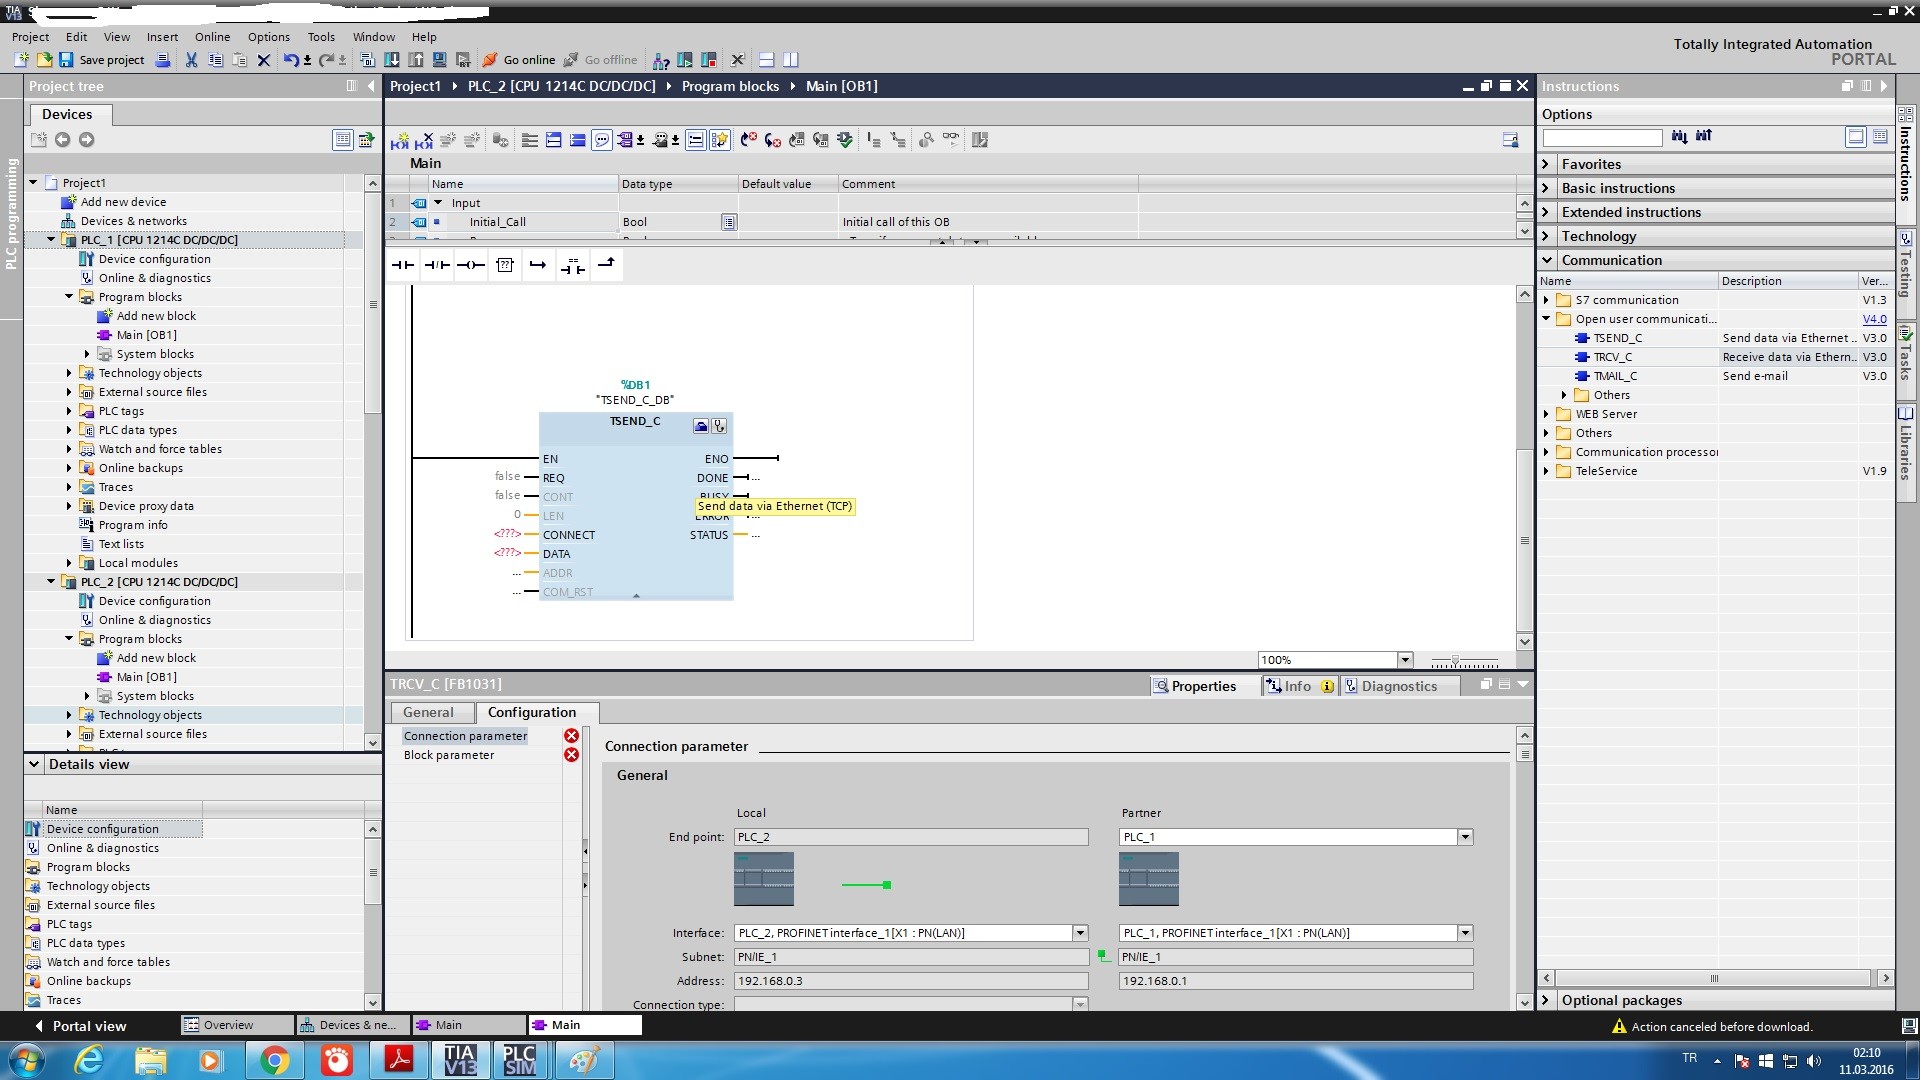The image size is (1920, 1080).
Task: Click the Save project button
Action: [101, 60]
